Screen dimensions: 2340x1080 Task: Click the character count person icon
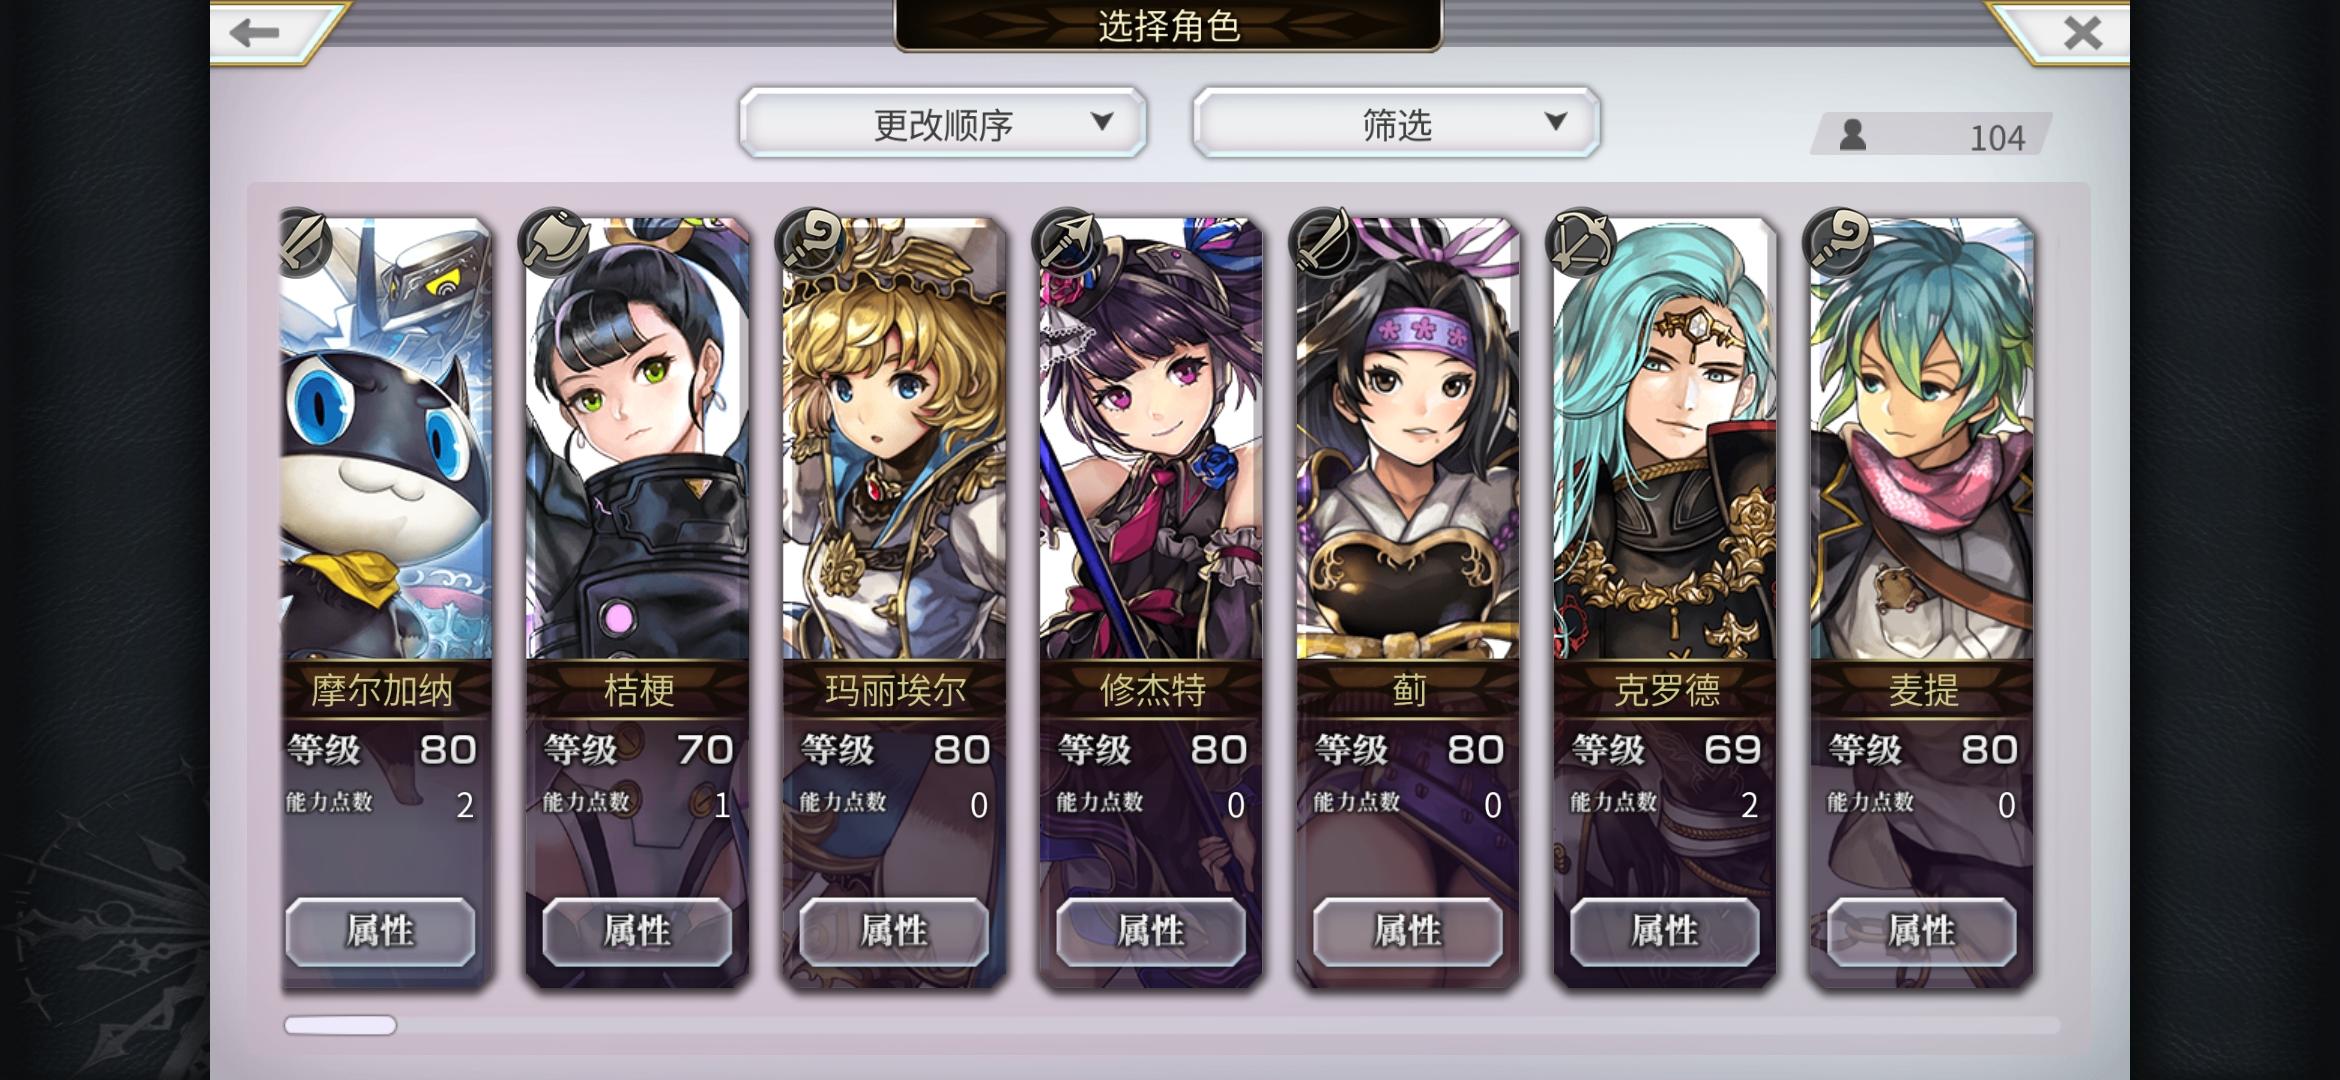pos(1853,135)
